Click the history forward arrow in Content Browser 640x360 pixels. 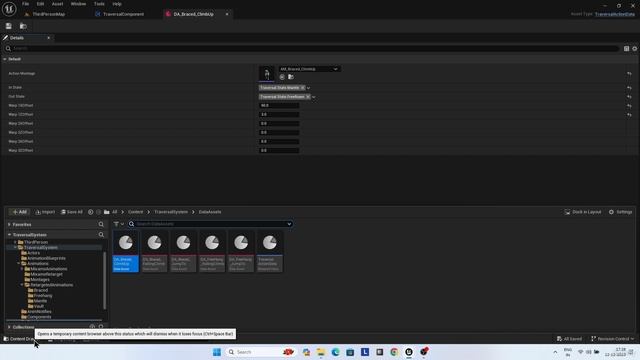click(x=98, y=212)
